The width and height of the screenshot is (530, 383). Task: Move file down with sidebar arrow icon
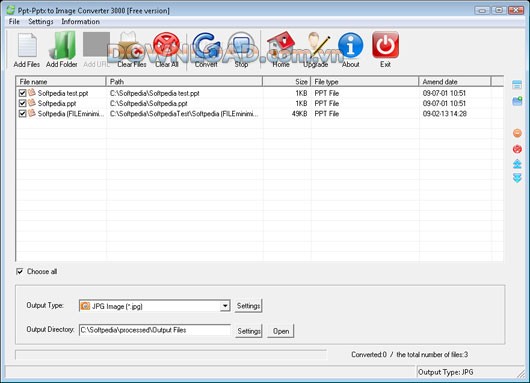517,178
